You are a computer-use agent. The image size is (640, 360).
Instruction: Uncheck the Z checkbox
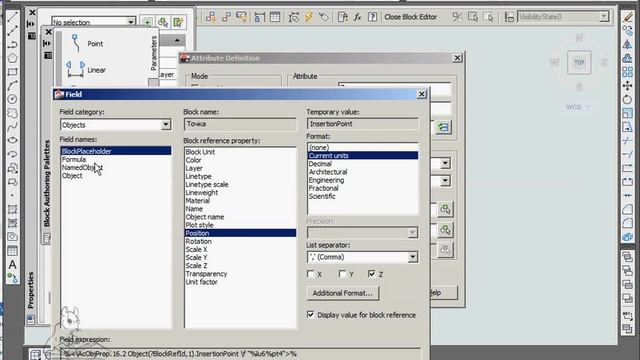tap(371, 274)
